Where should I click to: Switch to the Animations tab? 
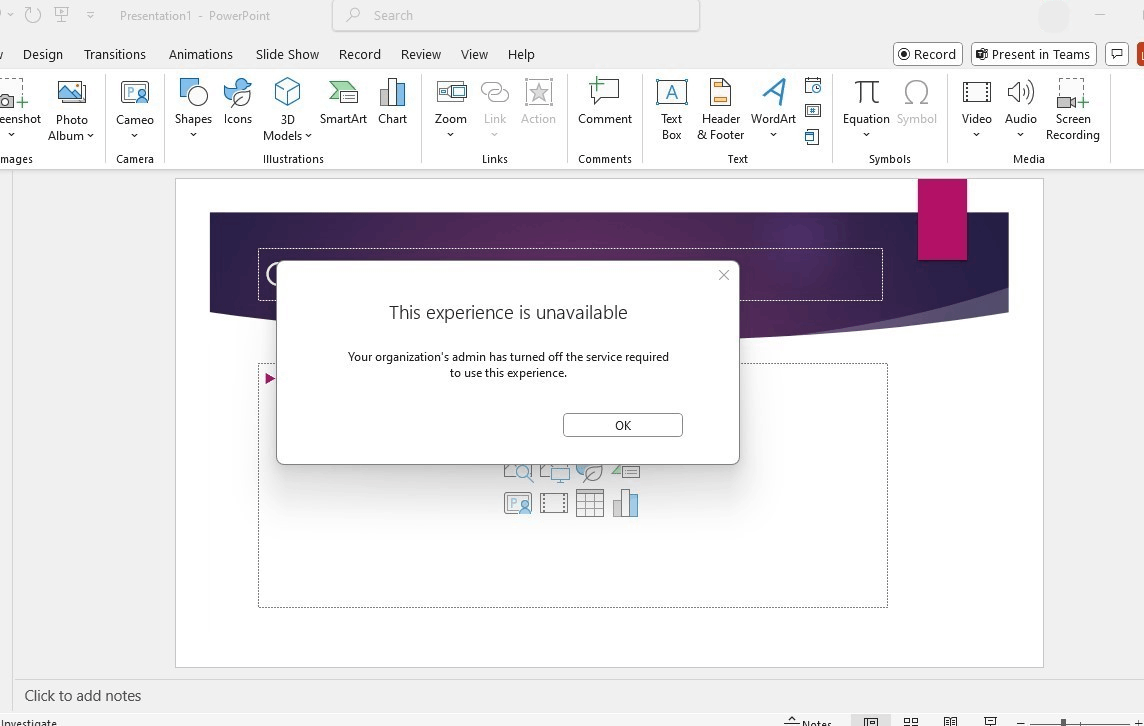[x=200, y=54]
